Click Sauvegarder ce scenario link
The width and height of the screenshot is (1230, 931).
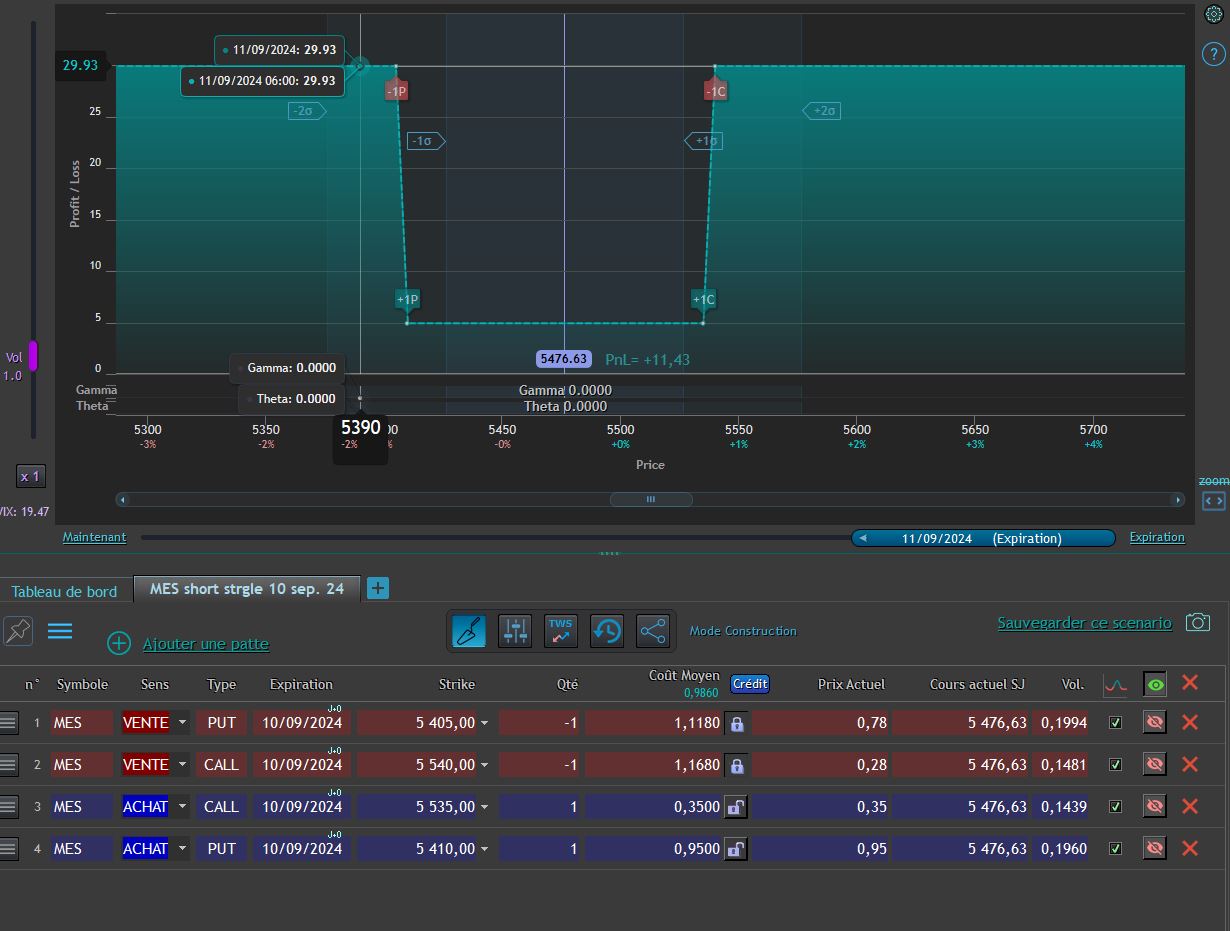click(1084, 623)
